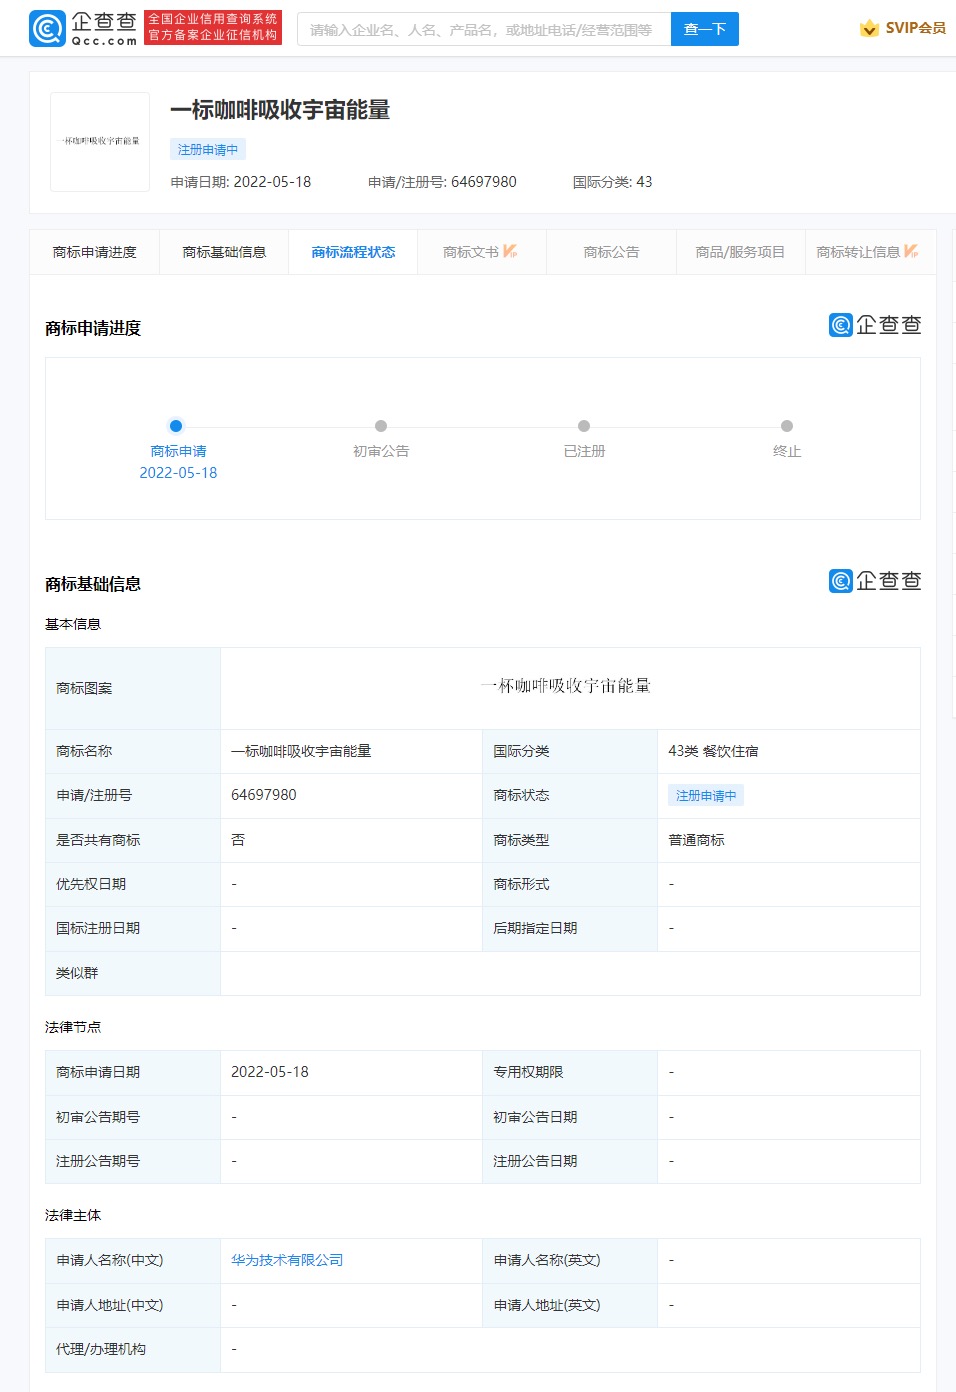Click trademark pattern image in 商标图案 row

(566, 686)
